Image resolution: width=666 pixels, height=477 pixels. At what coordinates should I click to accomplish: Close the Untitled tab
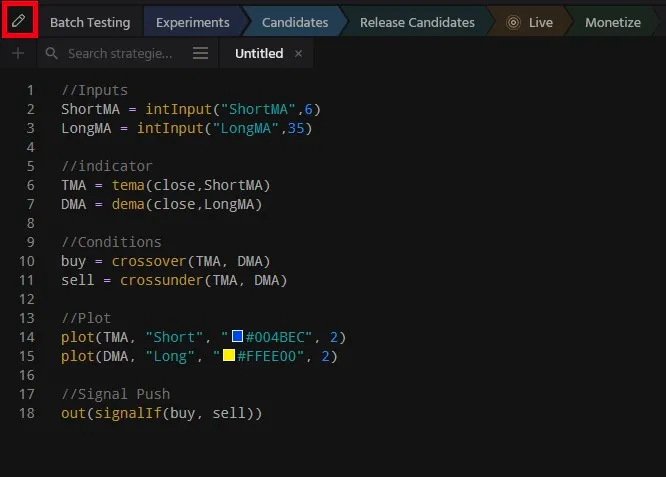(x=299, y=54)
